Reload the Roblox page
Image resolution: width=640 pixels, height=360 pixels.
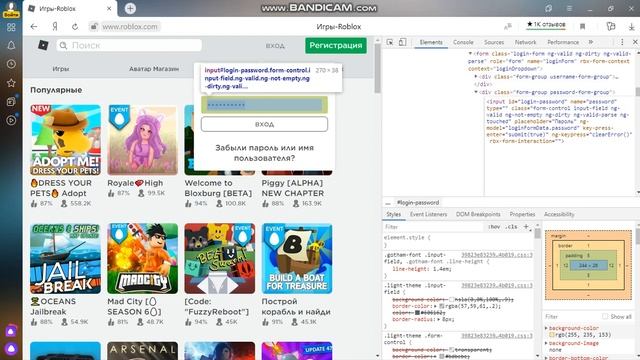click(75, 27)
